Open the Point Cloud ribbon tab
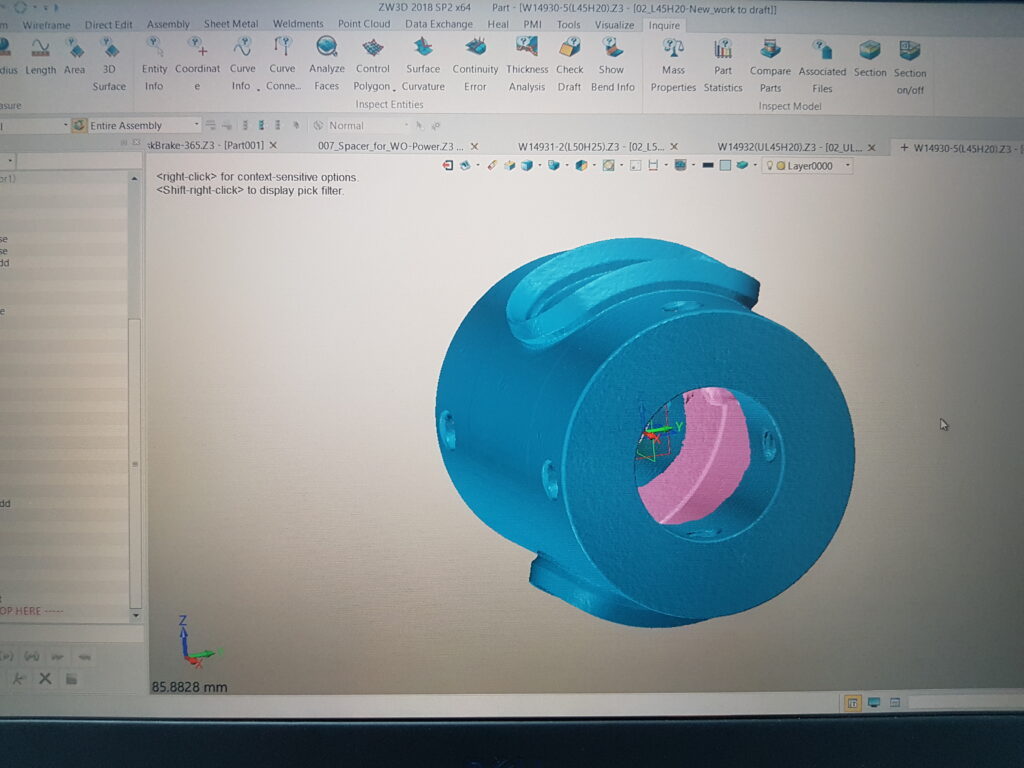The width and height of the screenshot is (1024, 768). click(x=364, y=24)
